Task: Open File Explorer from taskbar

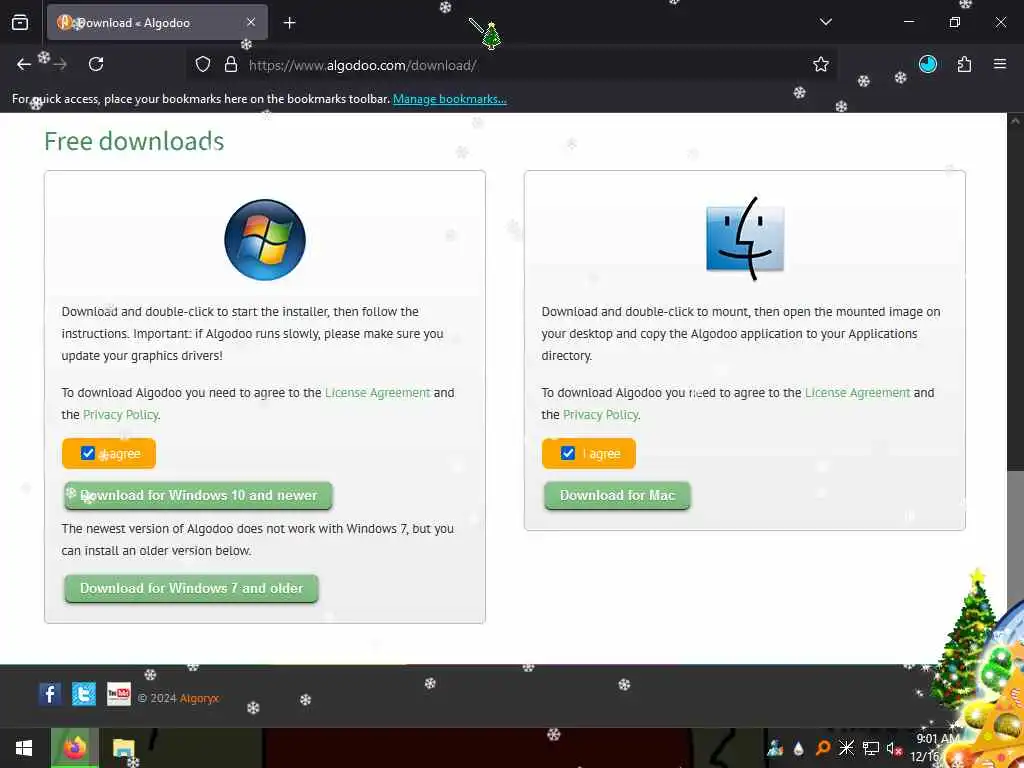Action: [x=123, y=748]
